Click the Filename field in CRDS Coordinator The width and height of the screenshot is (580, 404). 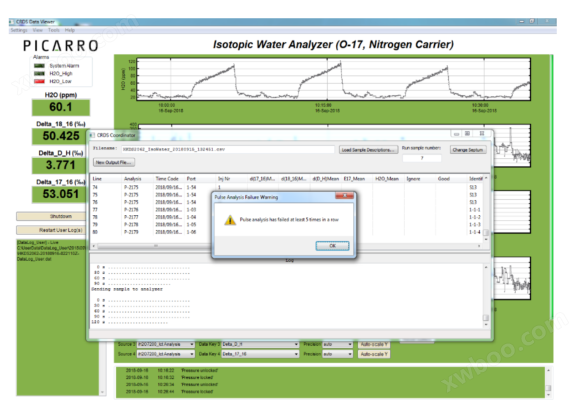[x=228, y=149]
